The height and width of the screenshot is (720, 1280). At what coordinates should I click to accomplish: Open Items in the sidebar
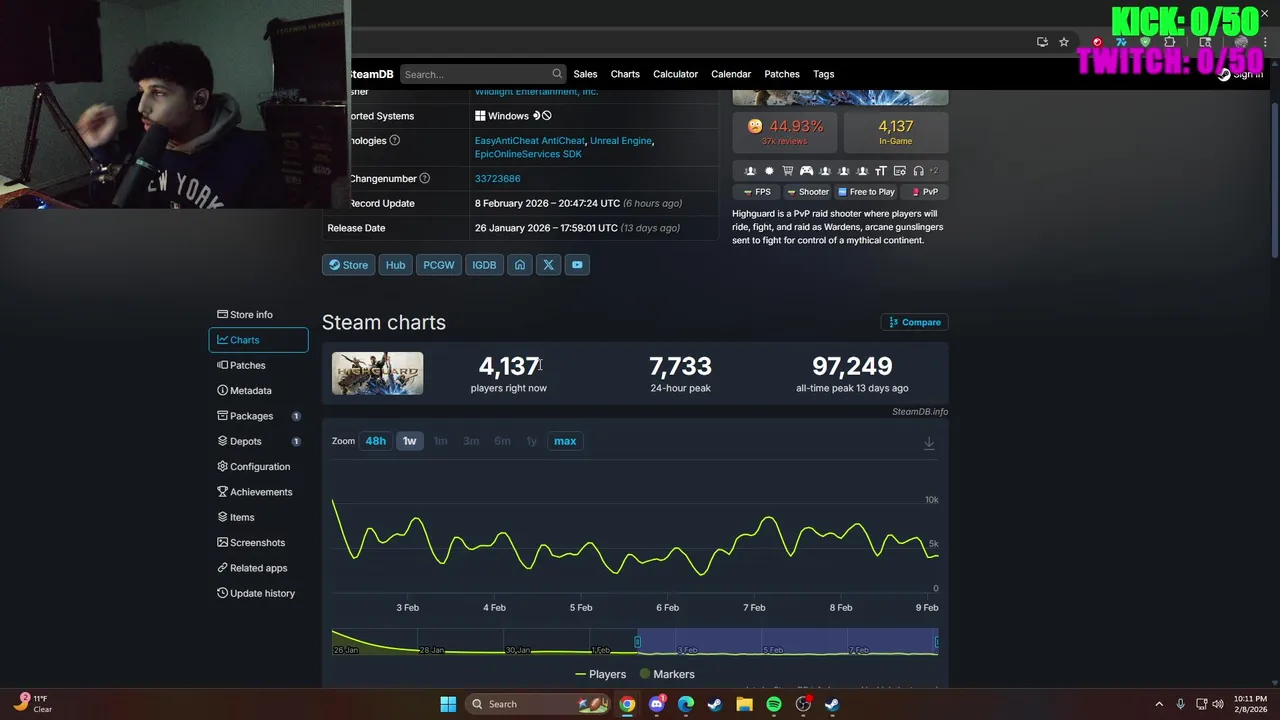(x=258, y=517)
